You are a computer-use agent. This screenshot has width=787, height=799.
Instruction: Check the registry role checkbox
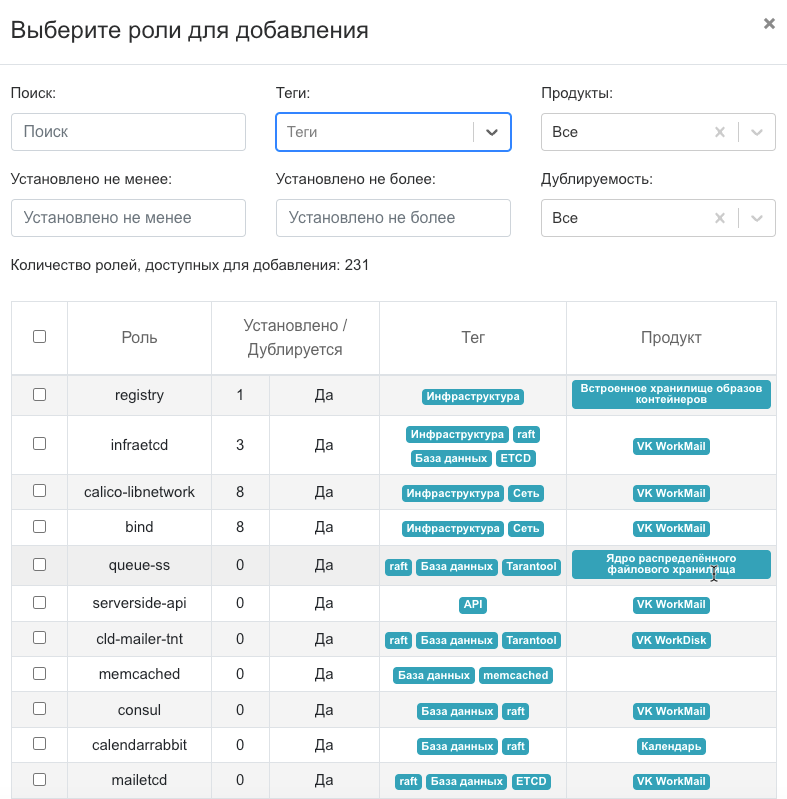point(39,395)
